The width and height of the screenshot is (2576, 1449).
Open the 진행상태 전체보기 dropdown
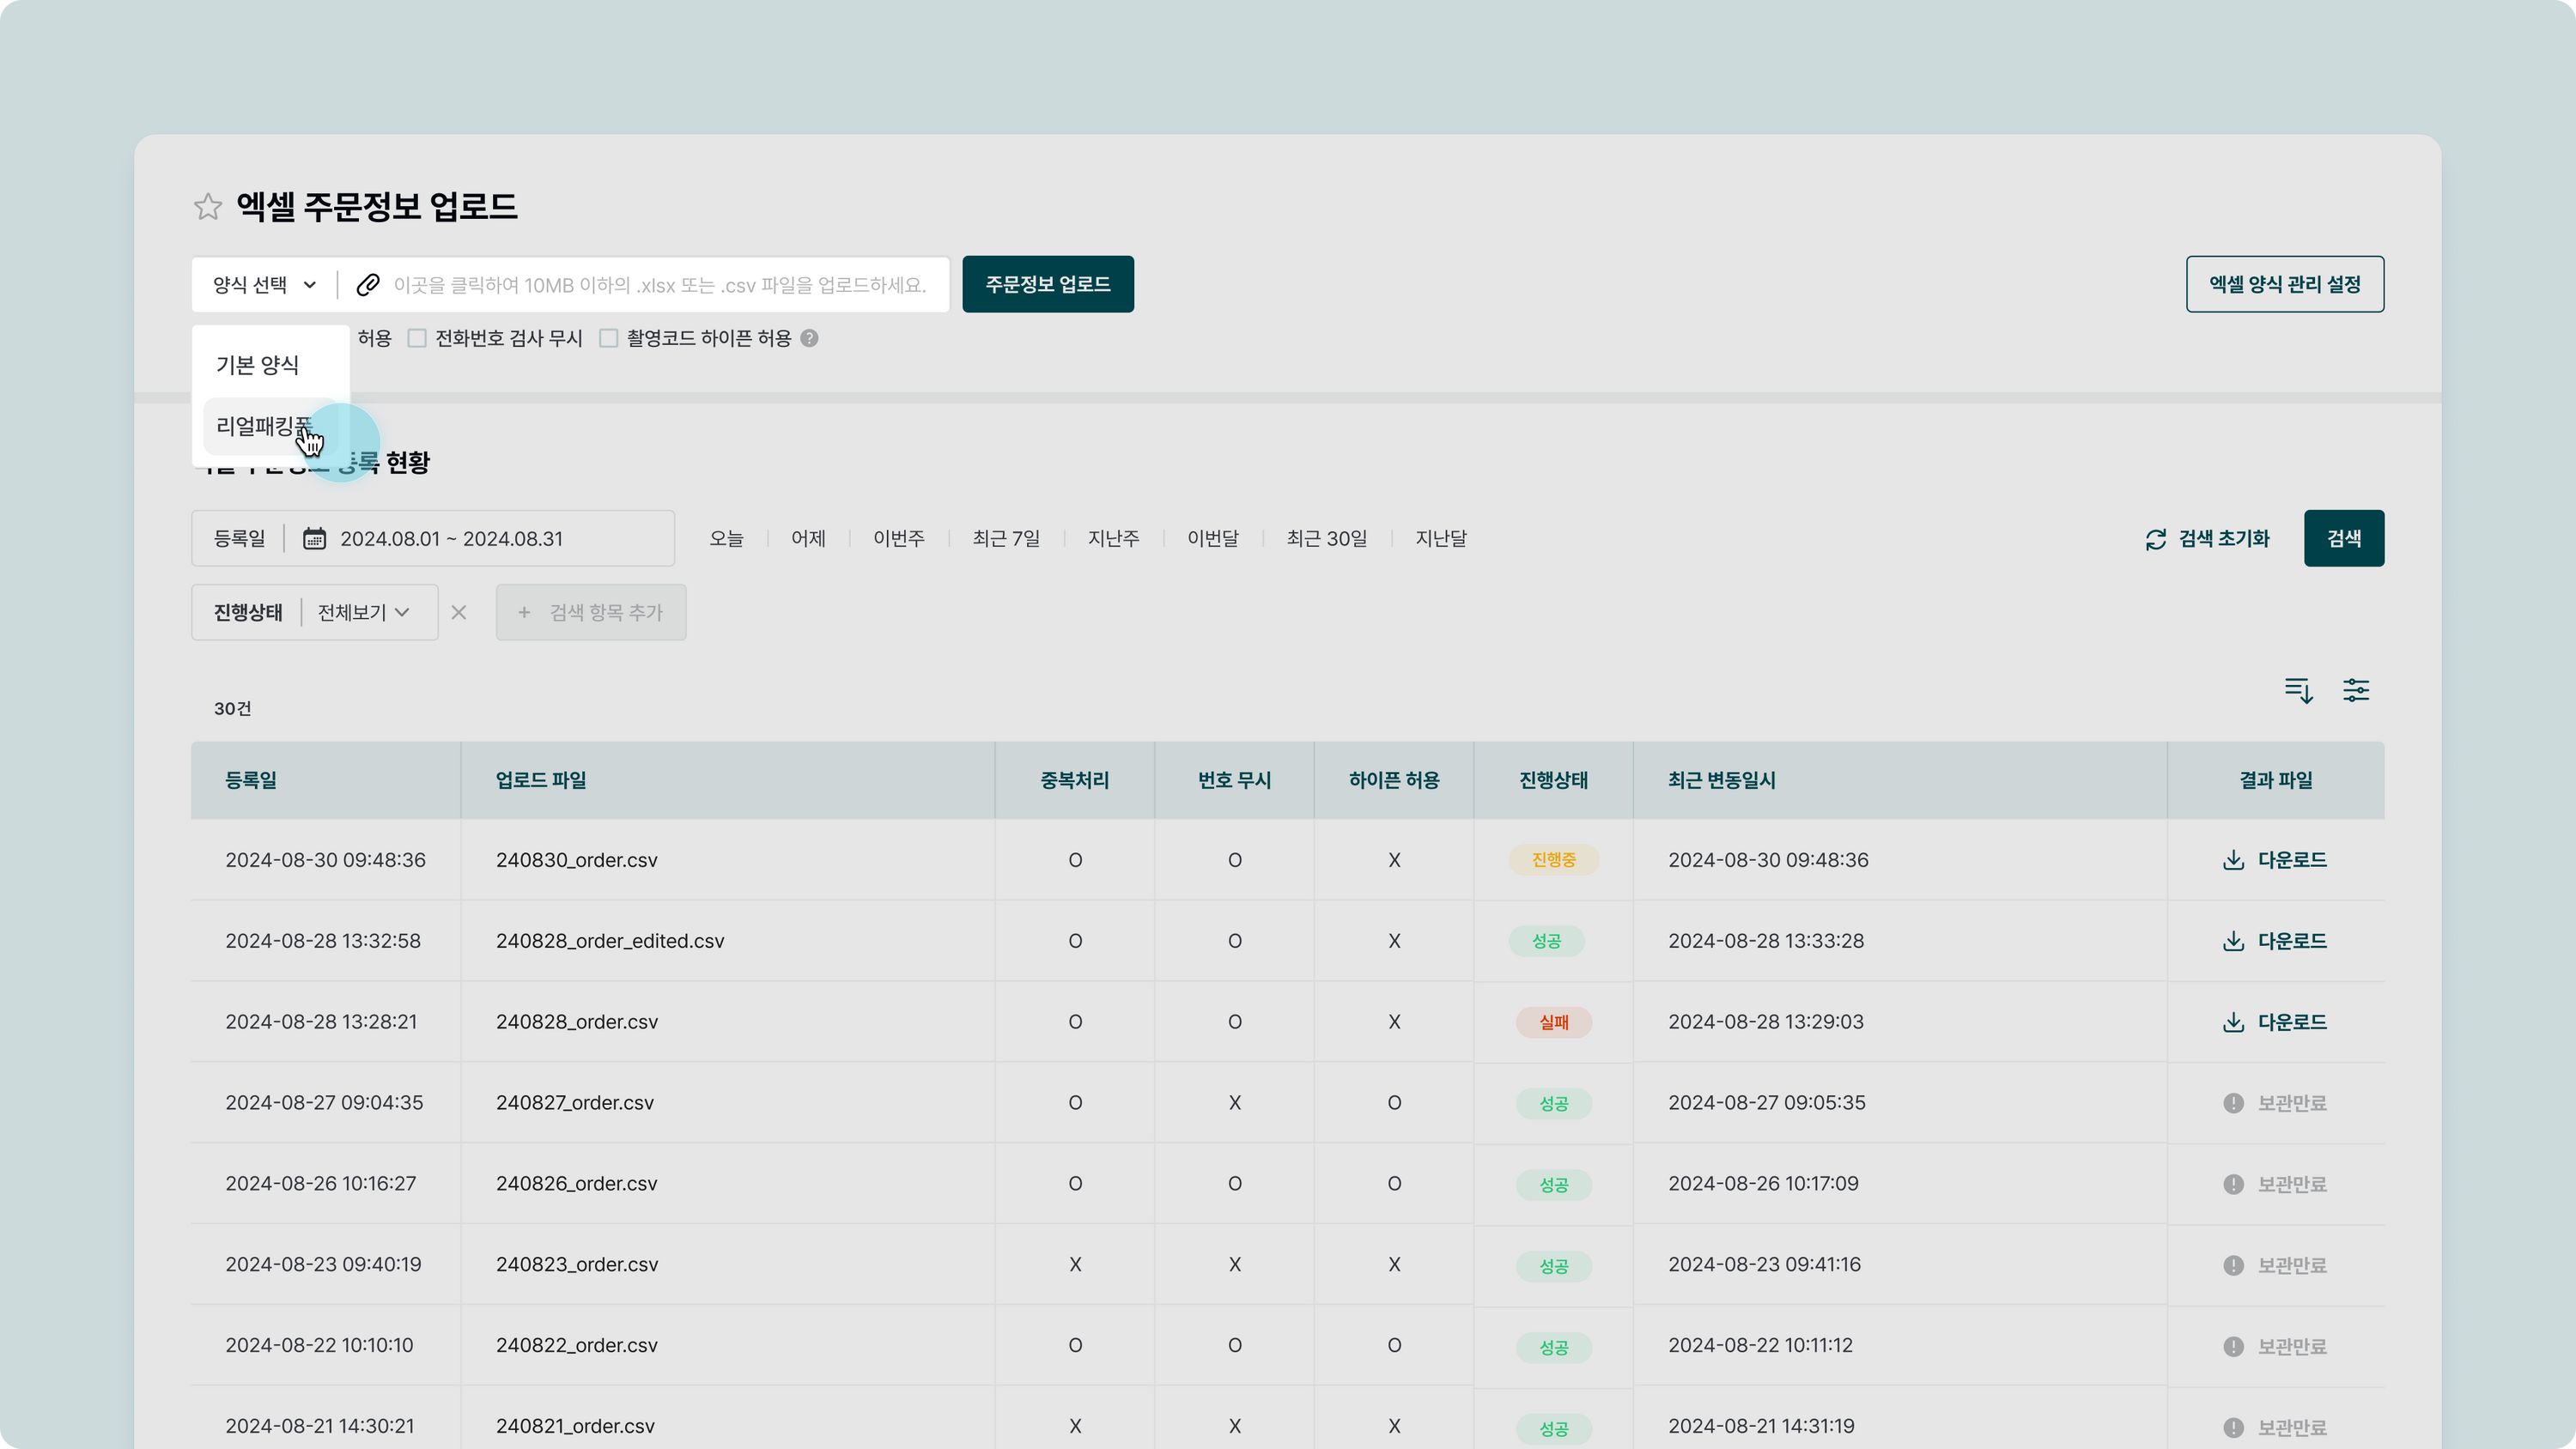coord(364,612)
